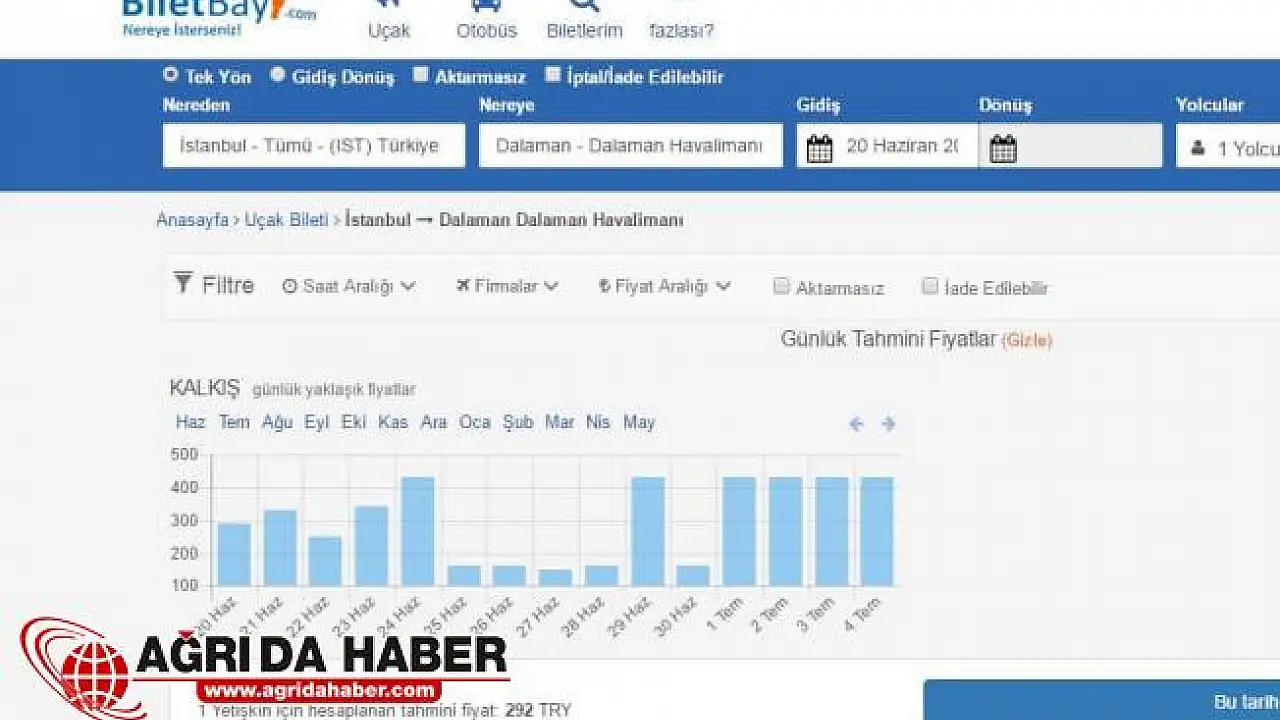Tick Aktarmasız checkbox in filter row

781,286
